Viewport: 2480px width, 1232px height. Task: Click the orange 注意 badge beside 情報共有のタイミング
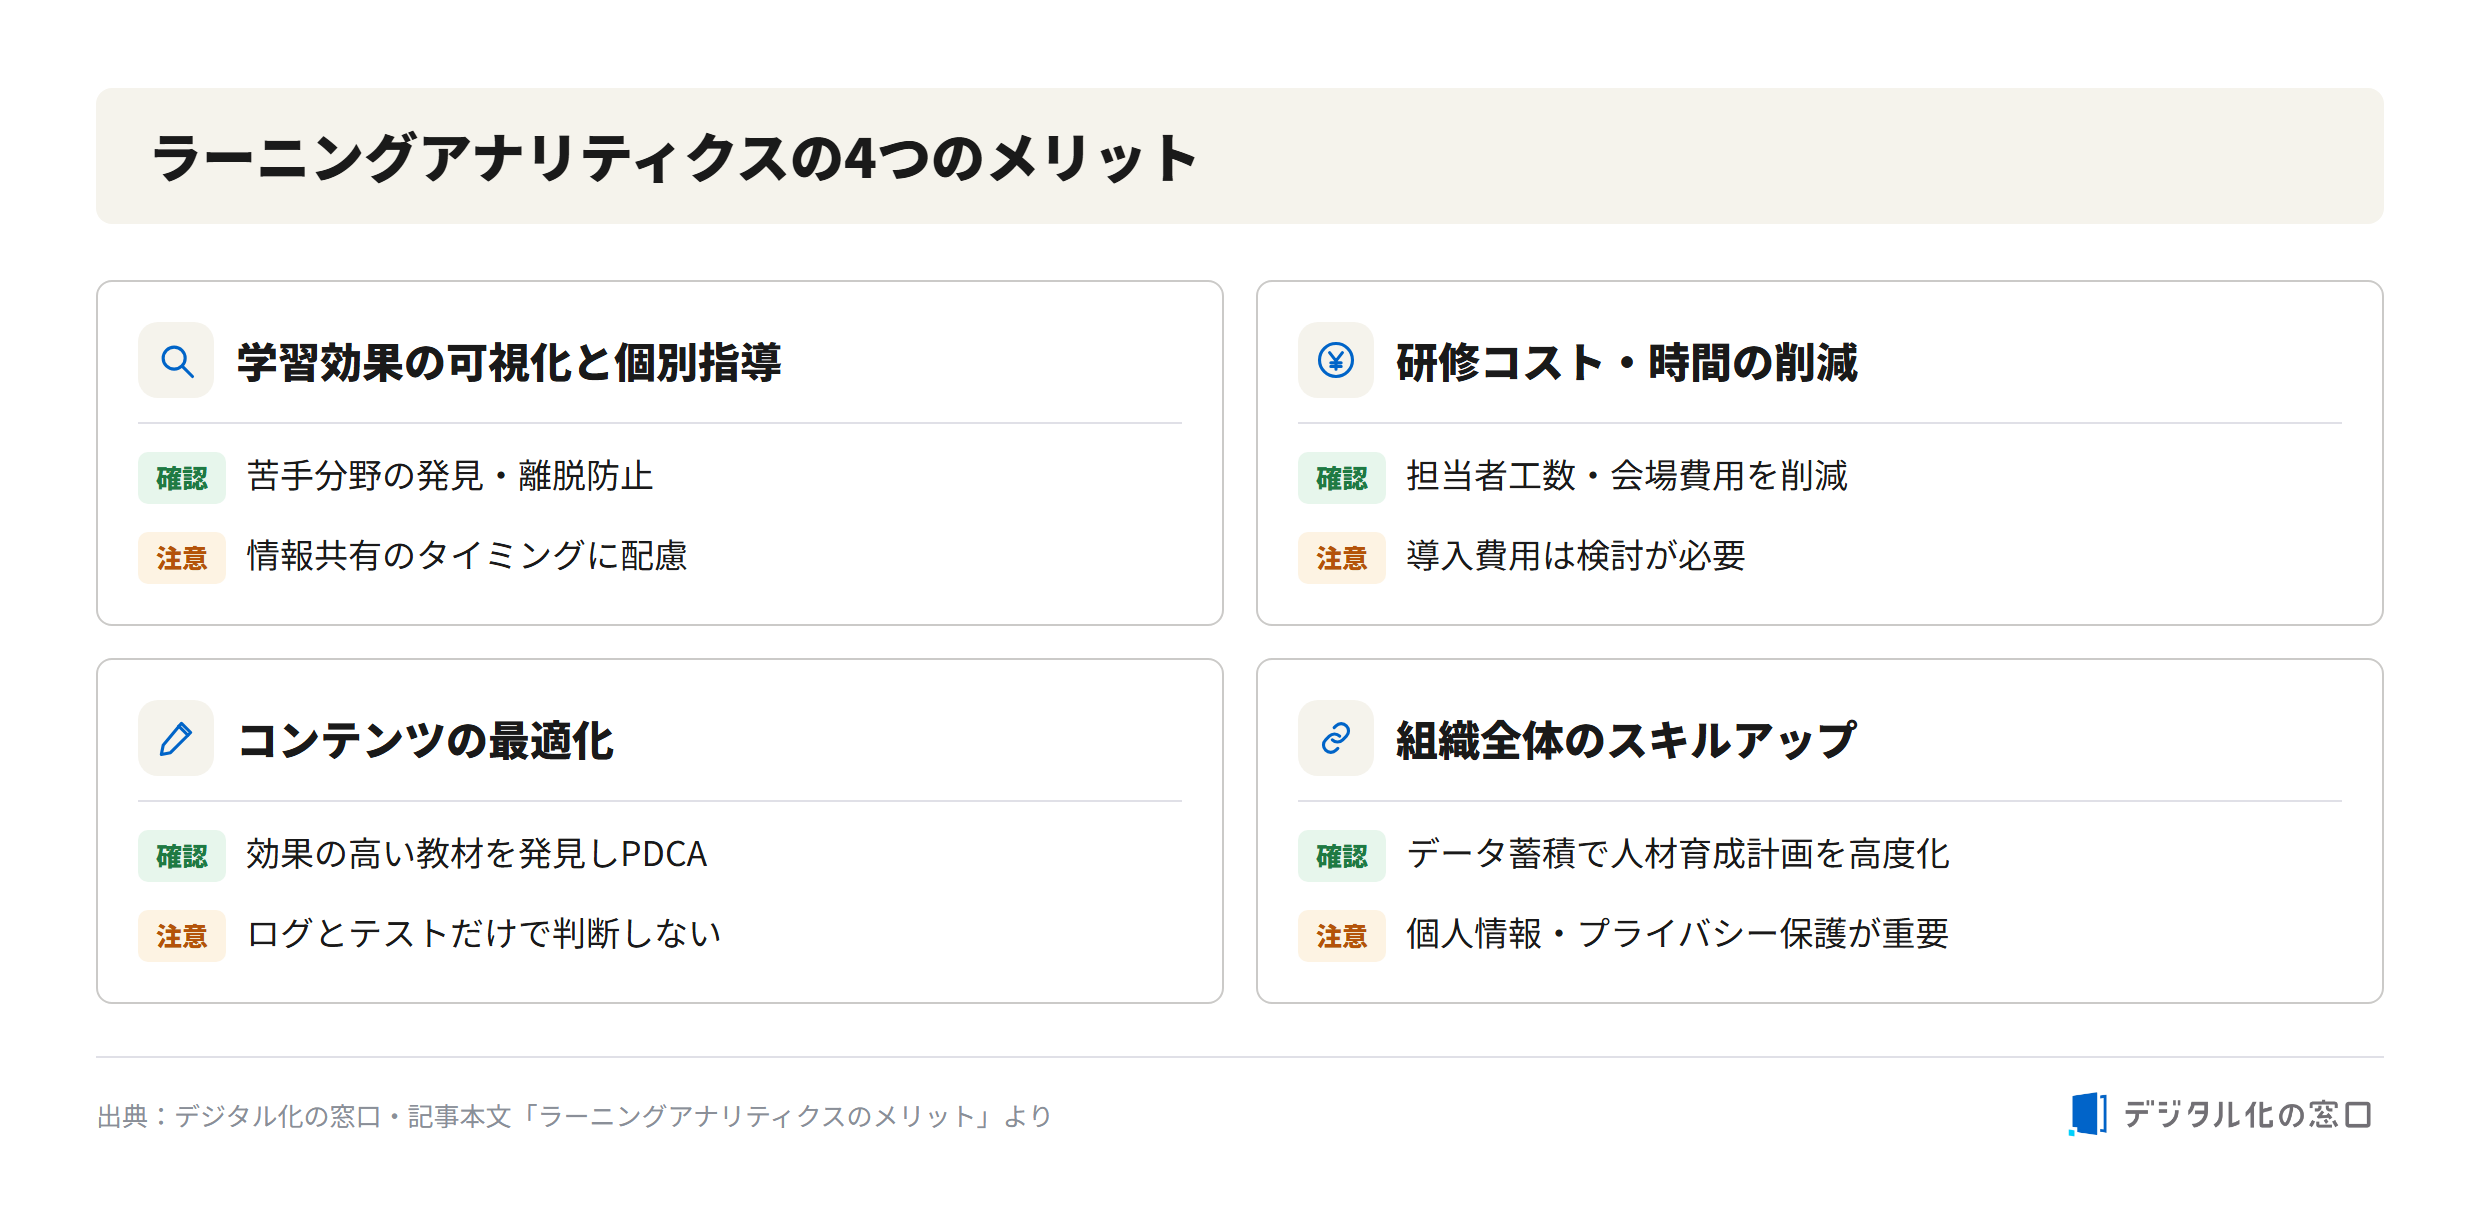pyautogui.click(x=182, y=558)
